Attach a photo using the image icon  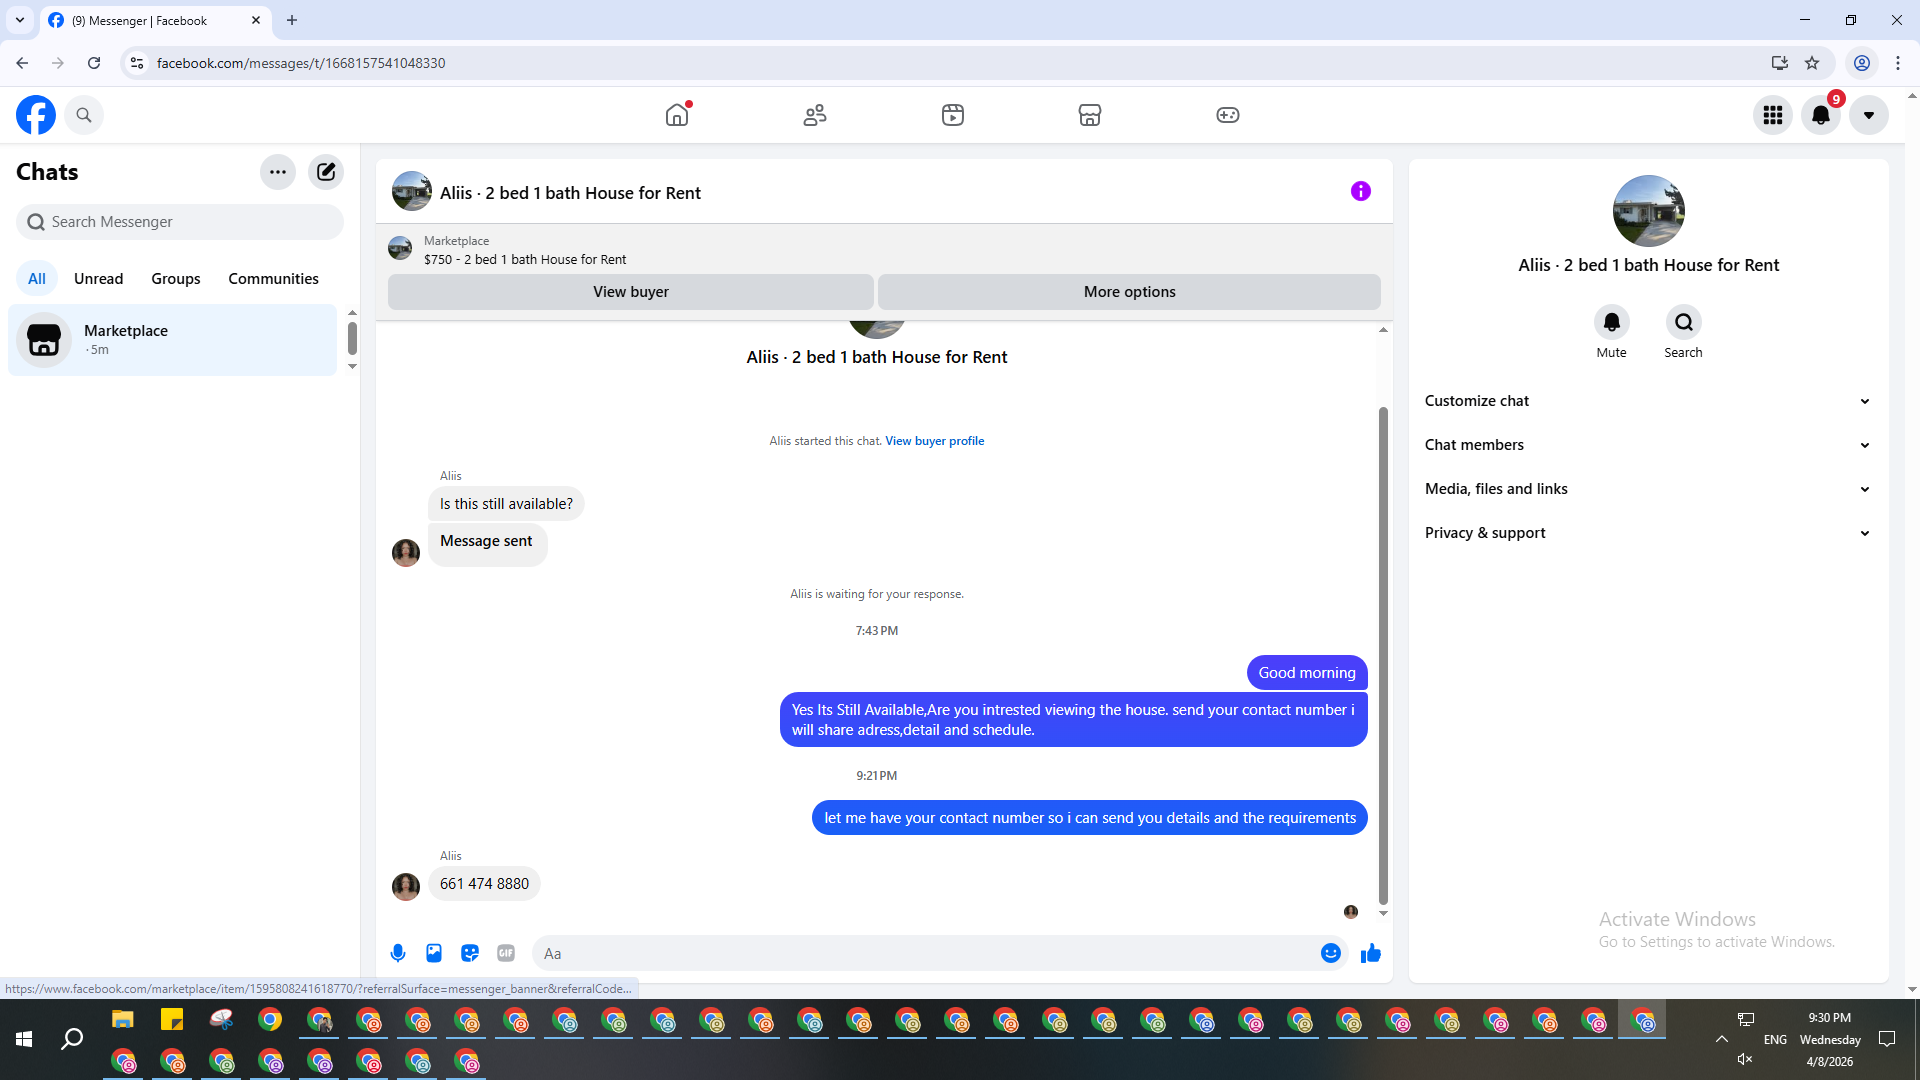[434, 953]
